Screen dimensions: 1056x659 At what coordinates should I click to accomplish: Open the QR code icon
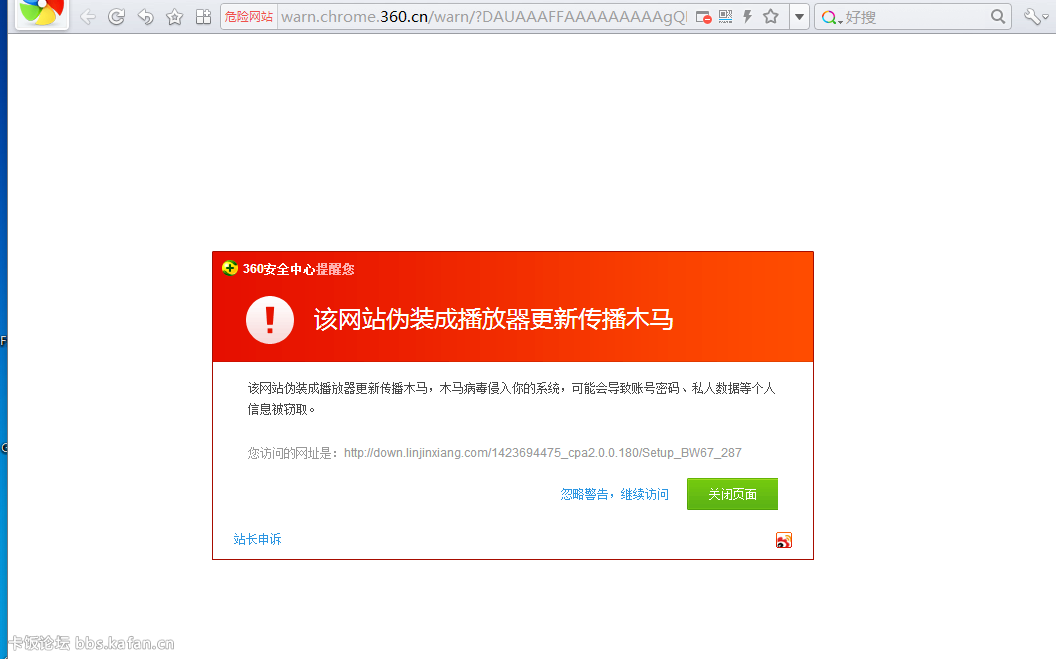[x=725, y=17]
